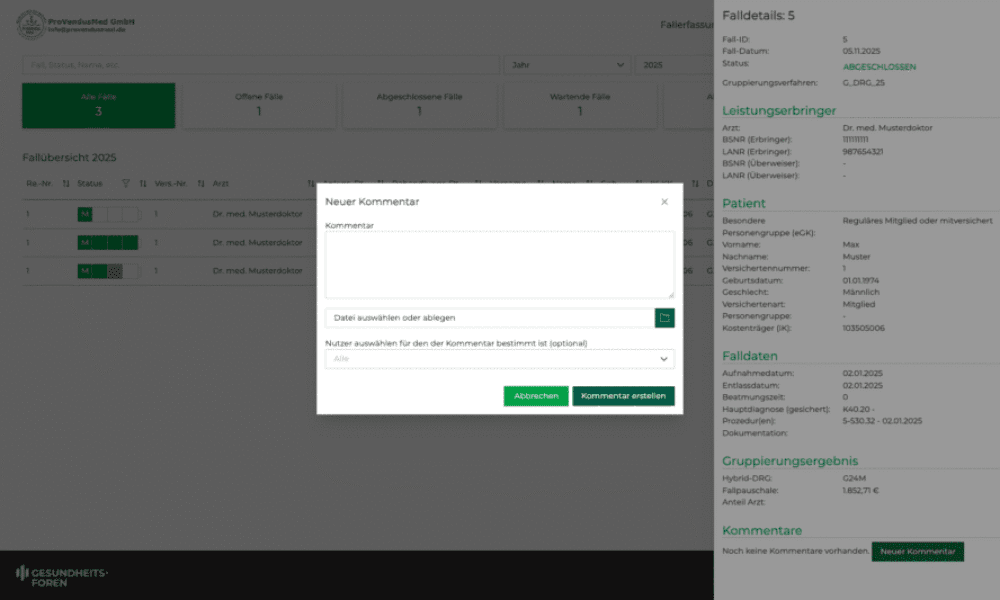Screen dimensions: 1000x600
Task: Open the Jahr dropdown filter
Action: point(566,64)
